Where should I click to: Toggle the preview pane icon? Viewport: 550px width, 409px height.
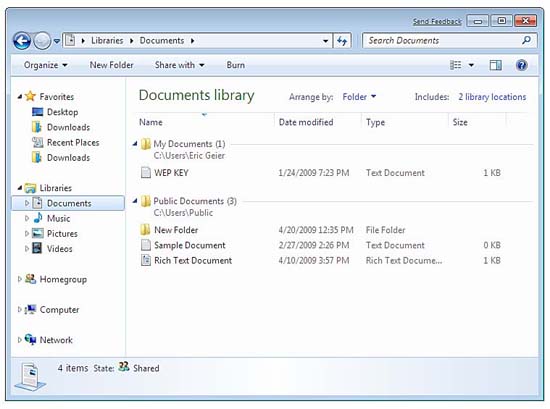(x=495, y=65)
